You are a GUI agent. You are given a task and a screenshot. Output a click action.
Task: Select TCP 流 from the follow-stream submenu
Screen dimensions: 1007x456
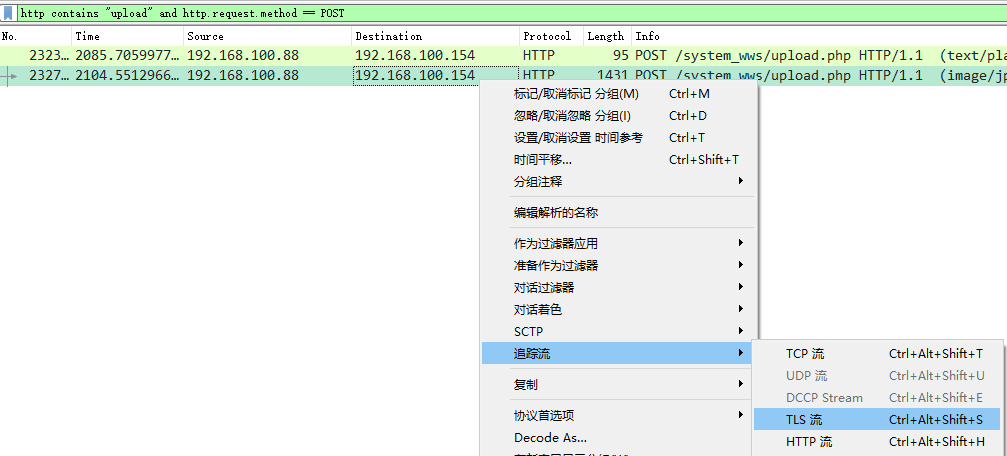pyautogui.click(x=805, y=354)
